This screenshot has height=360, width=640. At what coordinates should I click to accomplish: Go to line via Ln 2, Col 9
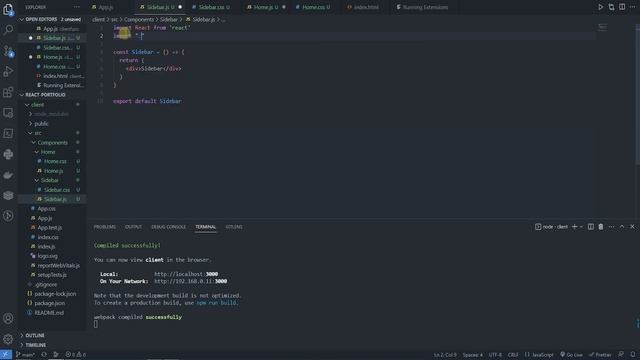tap(445, 355)
